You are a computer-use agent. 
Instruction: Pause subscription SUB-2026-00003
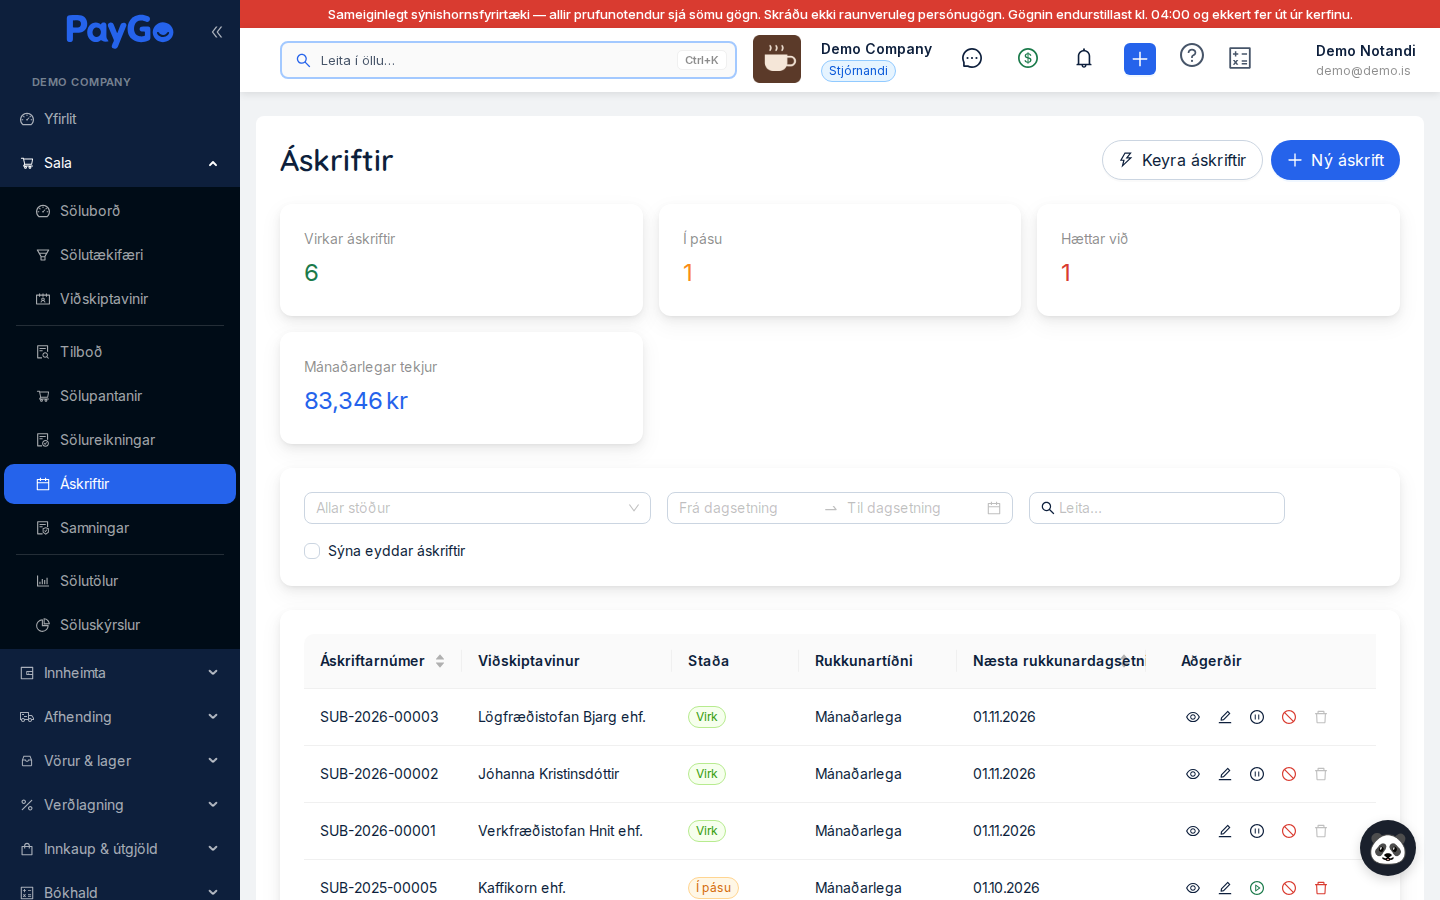(x=1257, y=717)
